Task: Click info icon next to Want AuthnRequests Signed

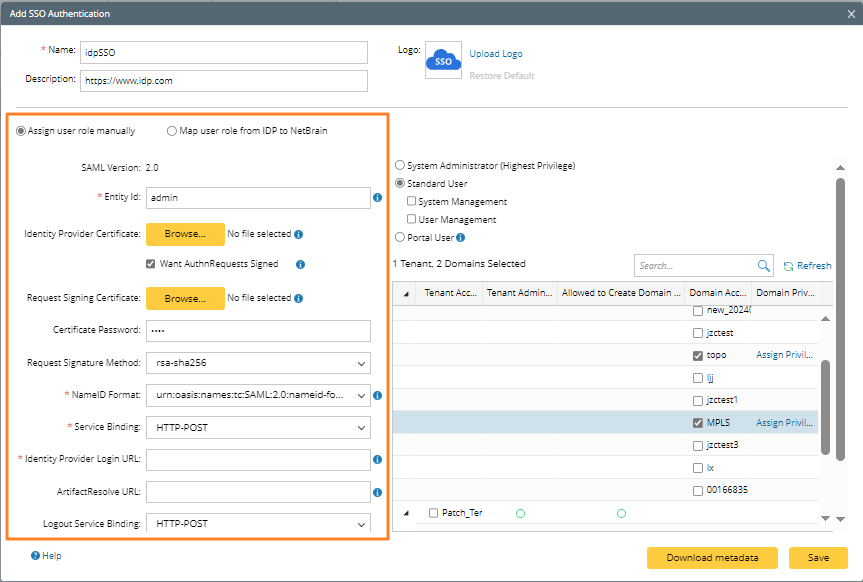Action: point(300,265)
